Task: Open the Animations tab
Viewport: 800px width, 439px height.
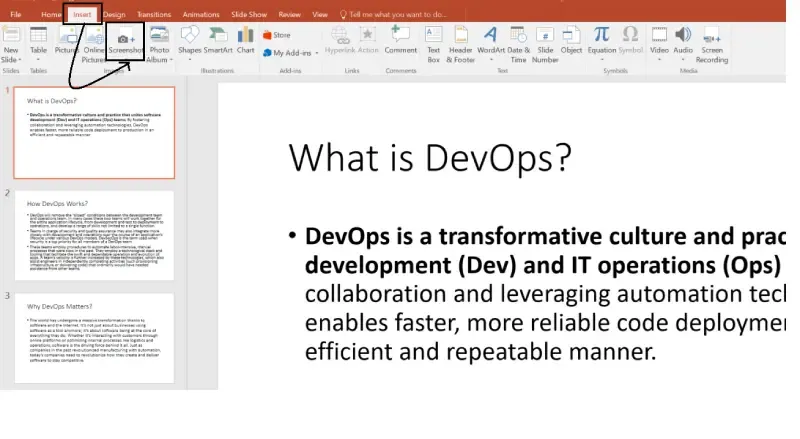Action: [x=201, y=14]
